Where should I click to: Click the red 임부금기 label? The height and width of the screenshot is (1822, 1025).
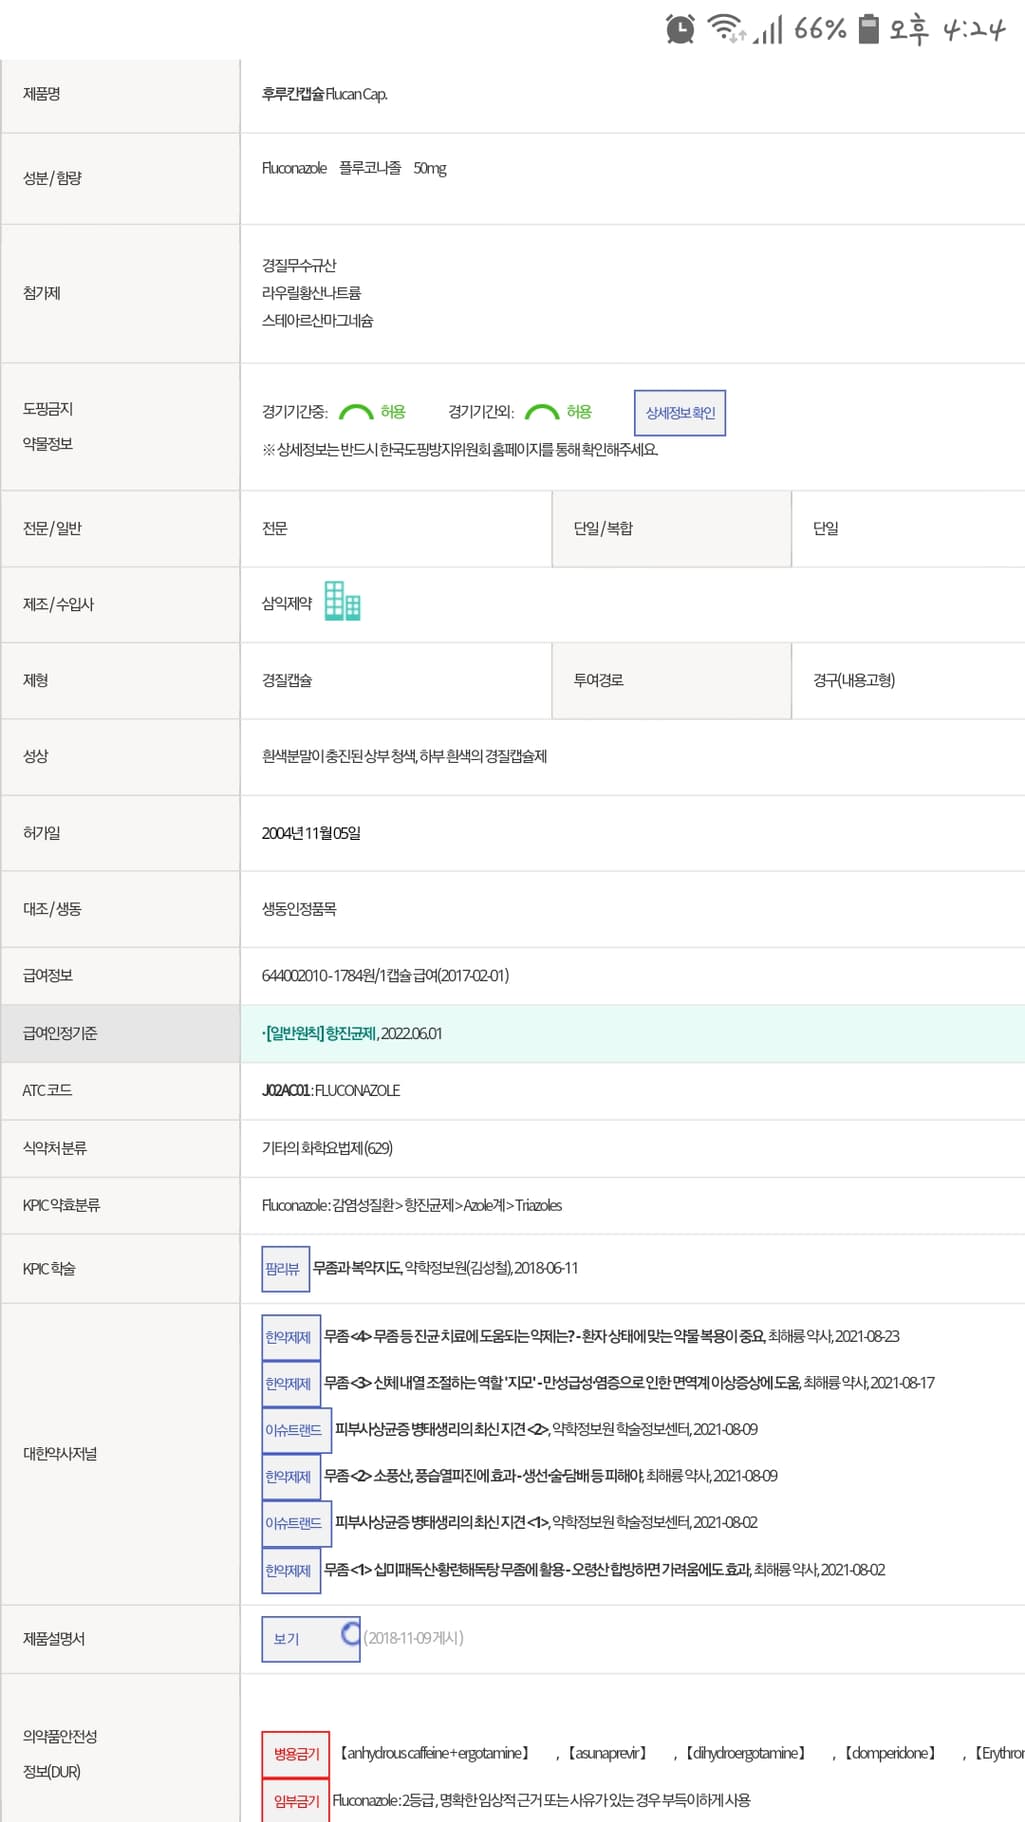click(x=296, y=1801)
